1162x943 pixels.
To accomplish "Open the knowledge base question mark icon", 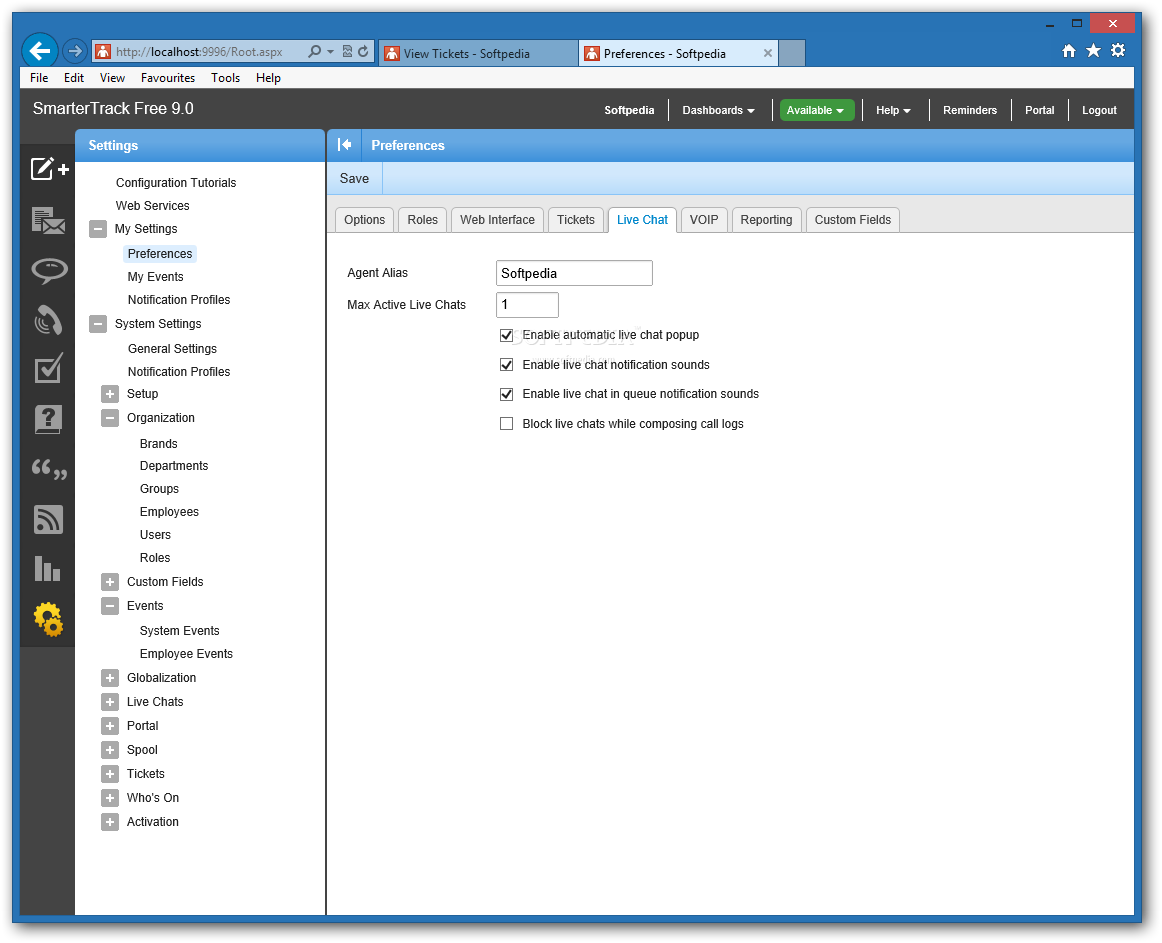I will coord(48,419).
